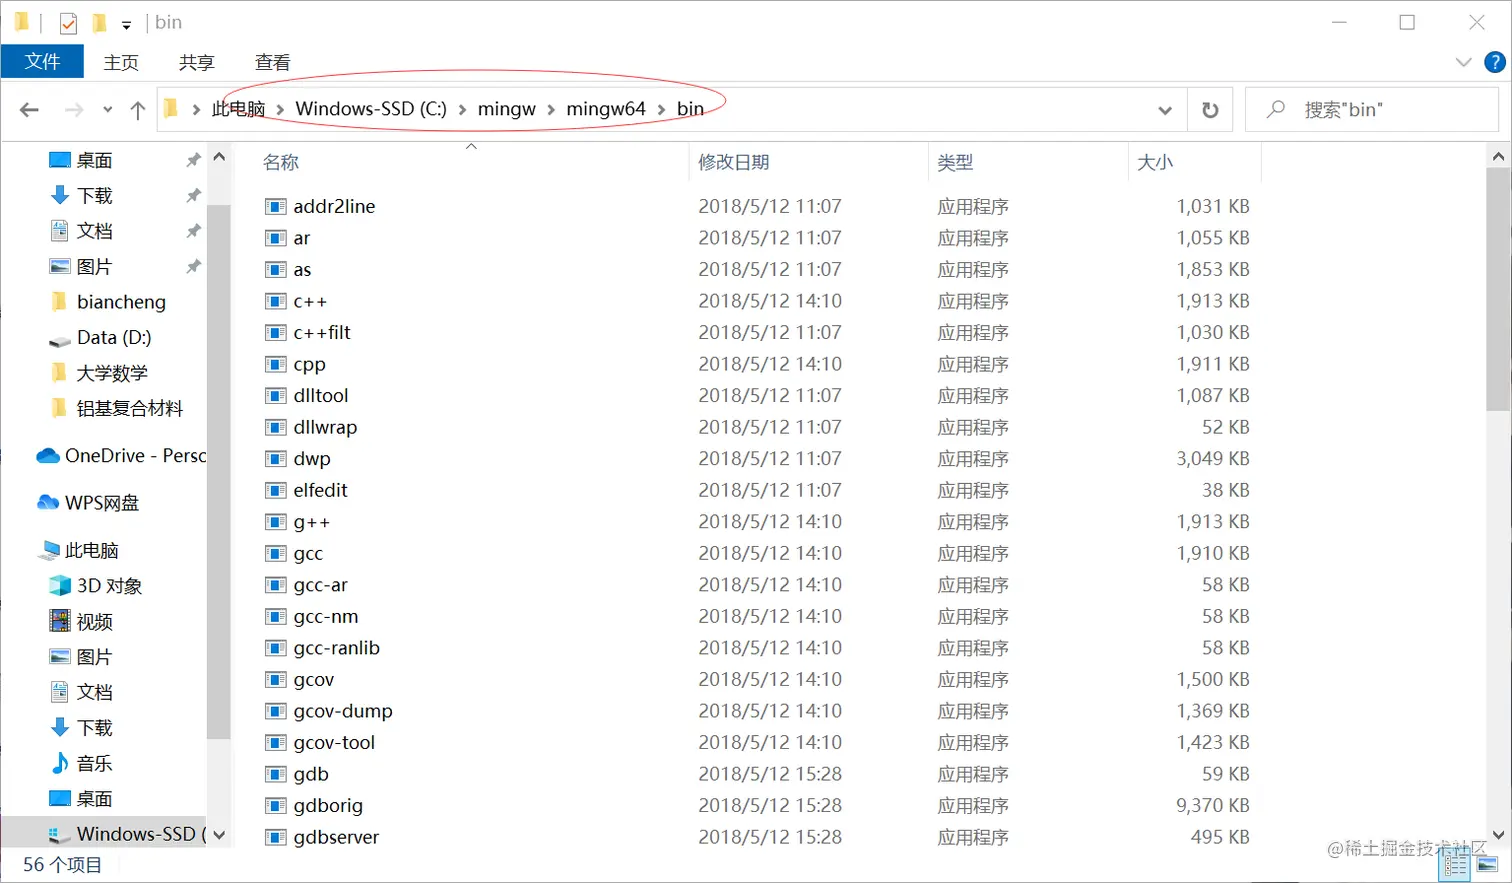
Task: Toggle the checkbox icon in the title bar
Action: pyautogui.click(x=68, y=21)
